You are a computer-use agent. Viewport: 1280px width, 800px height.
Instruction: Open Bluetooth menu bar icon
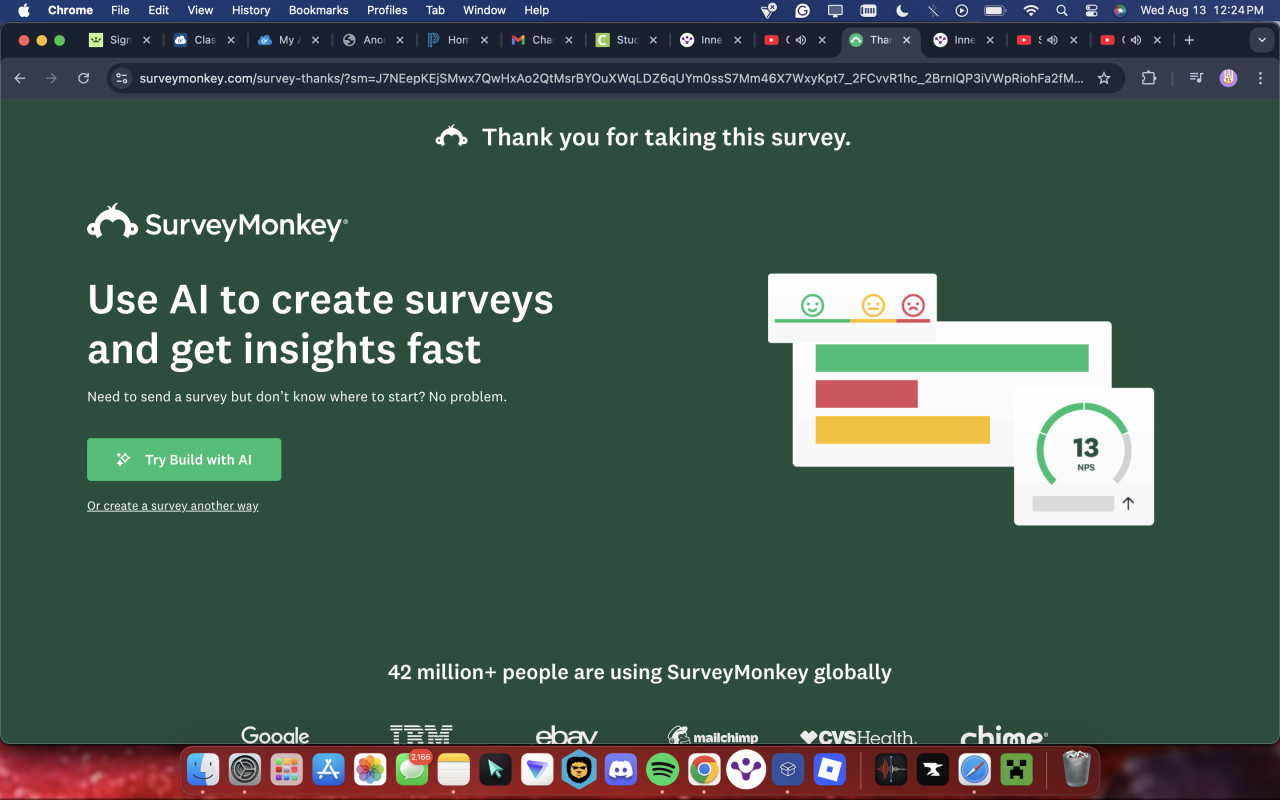pyautogui.click(x=933, y=10)
